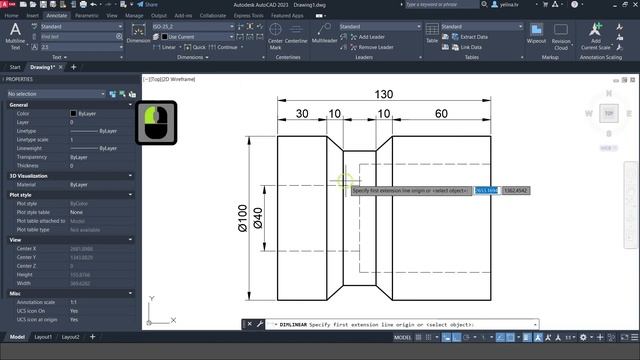Screen dimensions: 640x360
Task: Open the table style Standard dropdown
Action: (482, 27)
